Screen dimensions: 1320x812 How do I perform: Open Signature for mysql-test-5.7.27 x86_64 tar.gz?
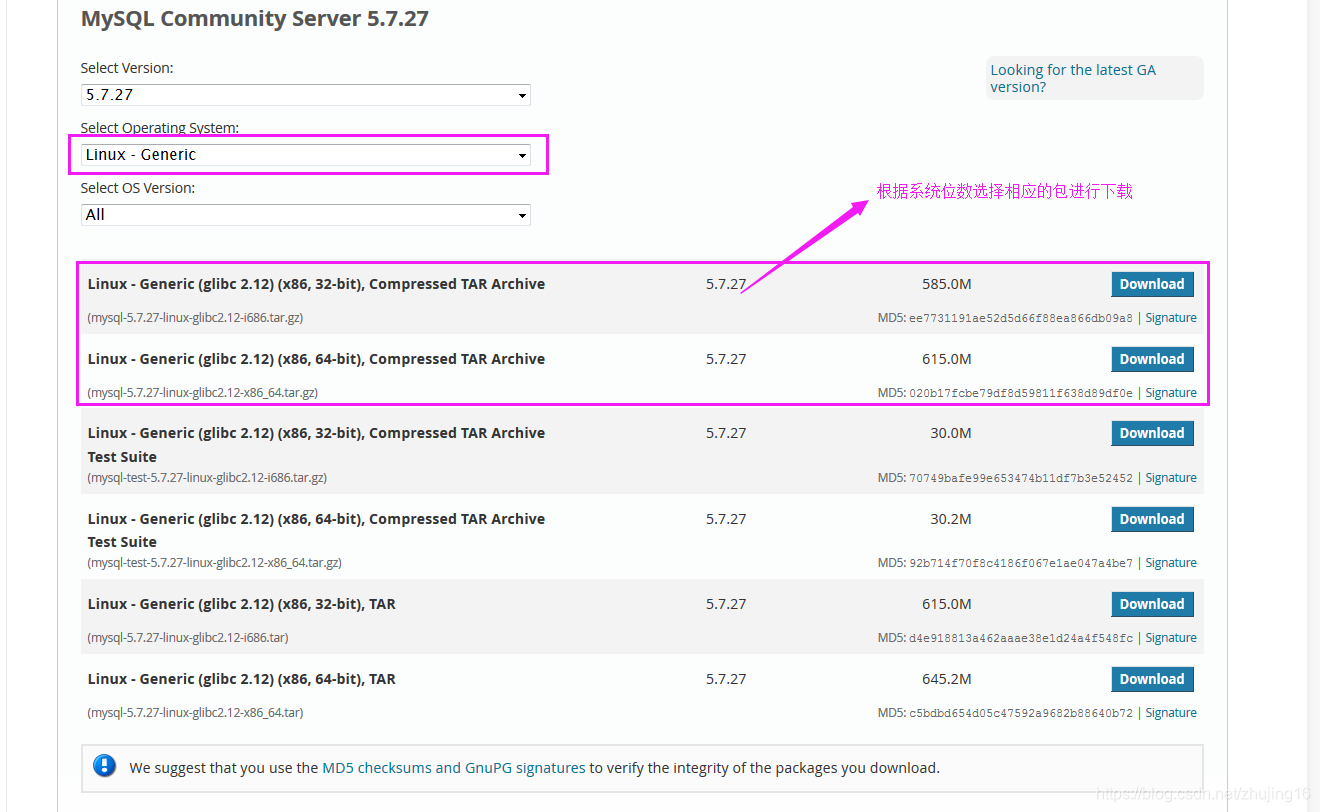1171,563
